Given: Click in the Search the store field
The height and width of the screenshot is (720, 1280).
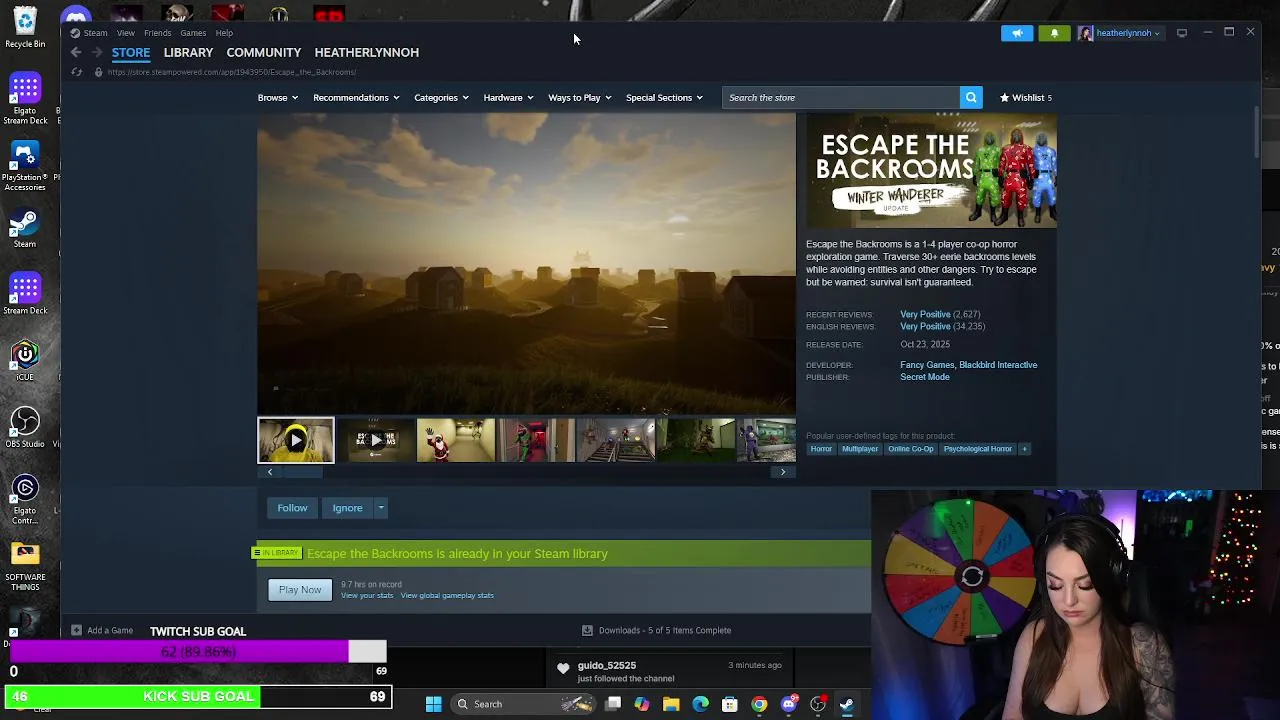Looking at the screenshot, I should 840,97.
